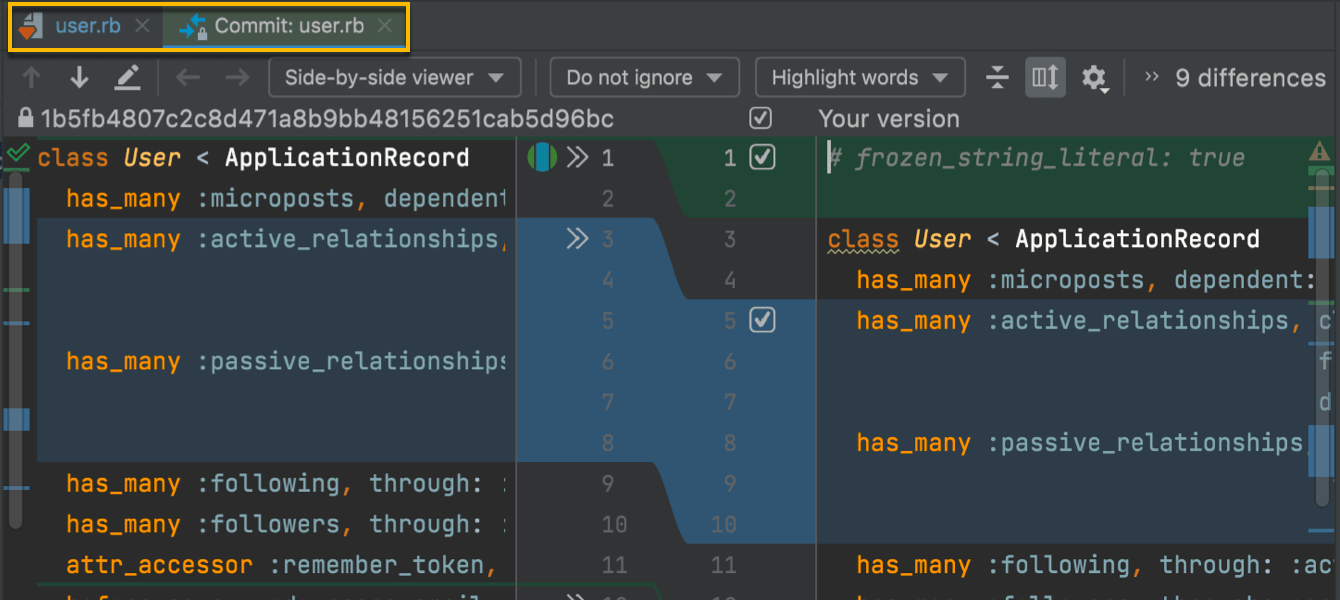Uncheck the line 1 change checkbox
The height and width of the screenshot is (600, 1340).
[x=762, y=157]
